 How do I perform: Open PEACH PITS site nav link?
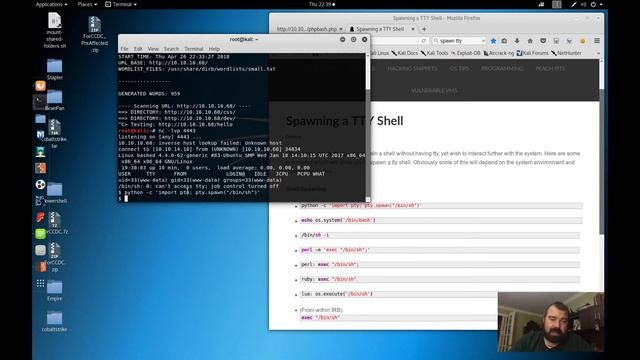click(550, 69)
